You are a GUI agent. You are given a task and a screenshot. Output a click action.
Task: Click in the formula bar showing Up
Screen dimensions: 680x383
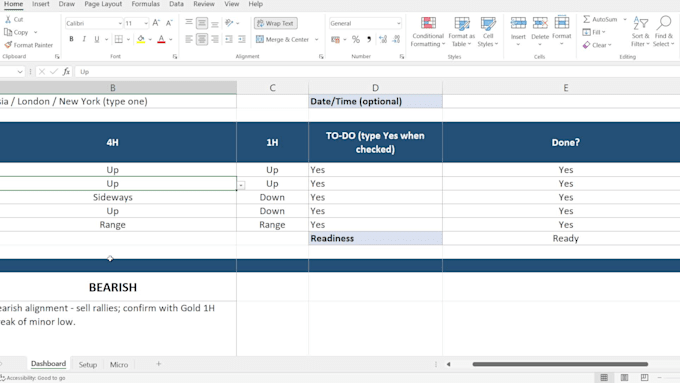click(377, 72)
